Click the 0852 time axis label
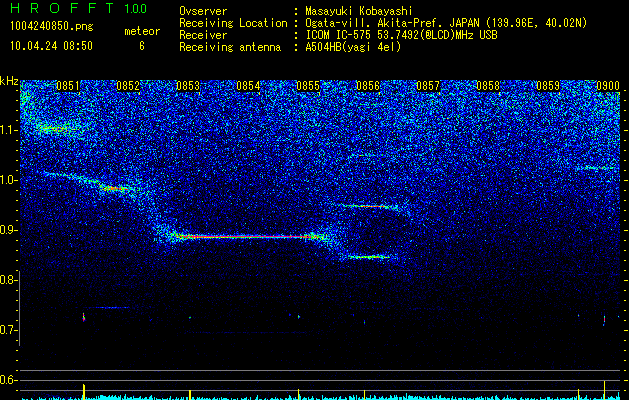This screenshot has width=629, height=400. pyautogui.click(x=128, y=86)
